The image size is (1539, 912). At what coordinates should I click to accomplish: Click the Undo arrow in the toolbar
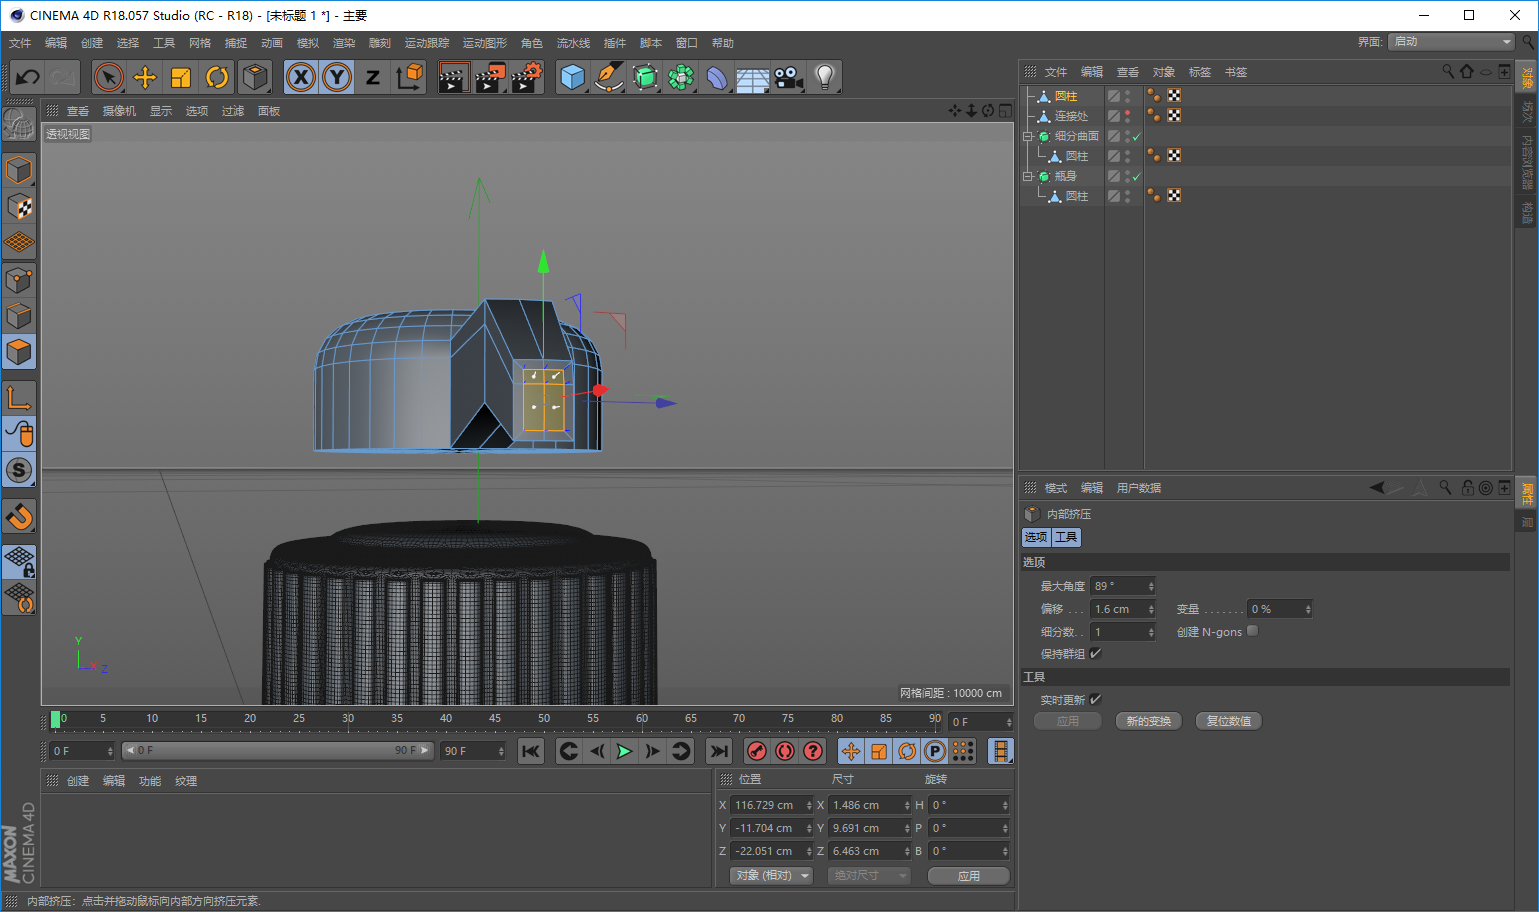click(28, 77)
